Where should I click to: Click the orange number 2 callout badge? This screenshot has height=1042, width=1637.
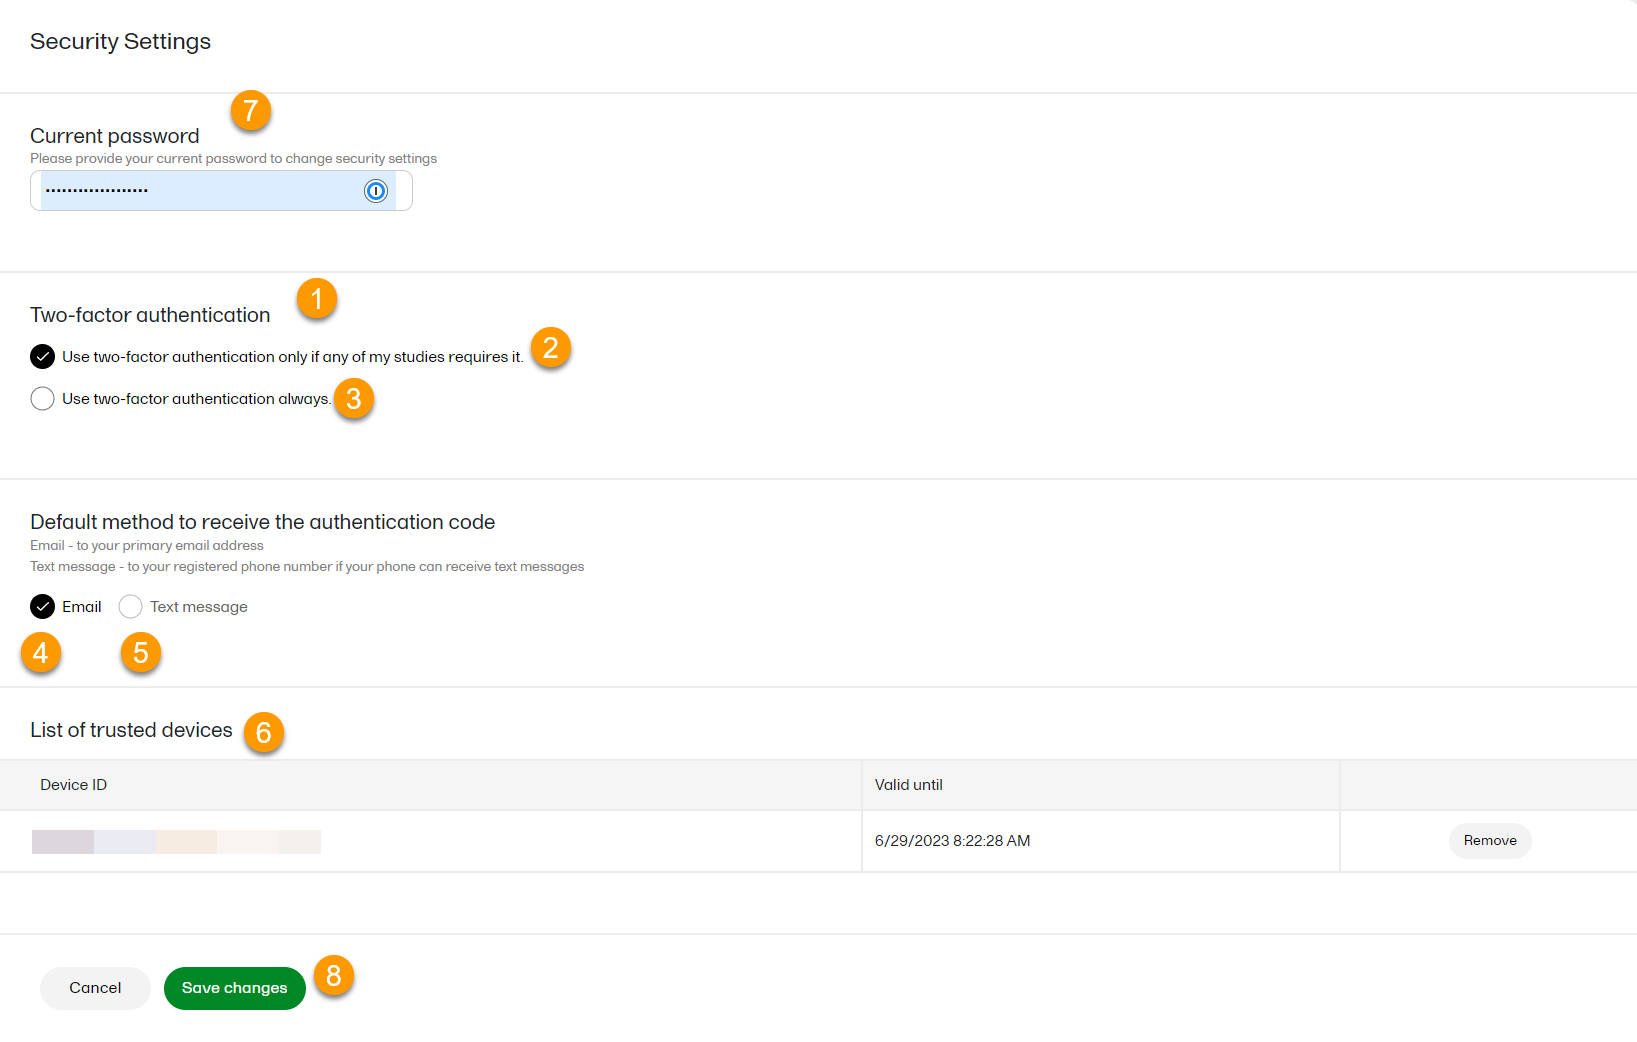coord(550,348)
